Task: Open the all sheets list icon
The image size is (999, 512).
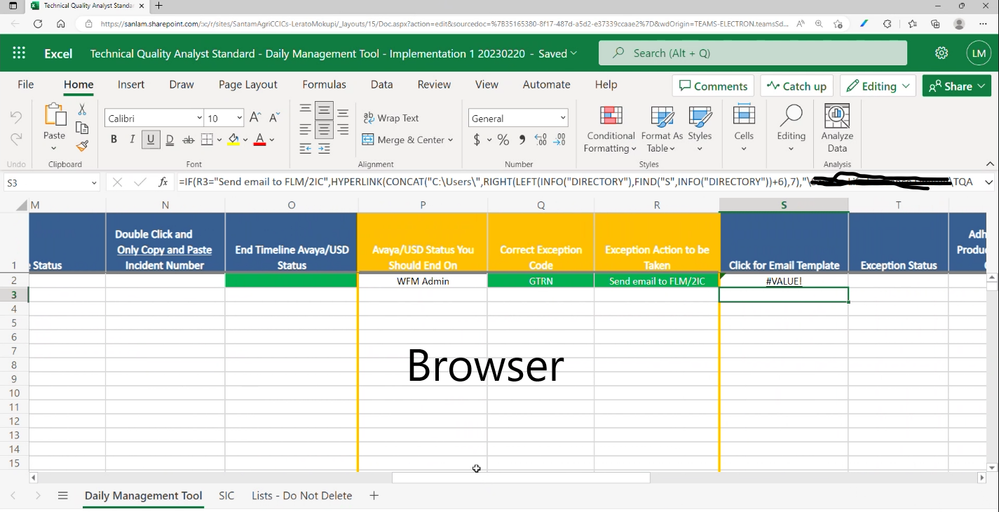Action: [x=62, y=495]
